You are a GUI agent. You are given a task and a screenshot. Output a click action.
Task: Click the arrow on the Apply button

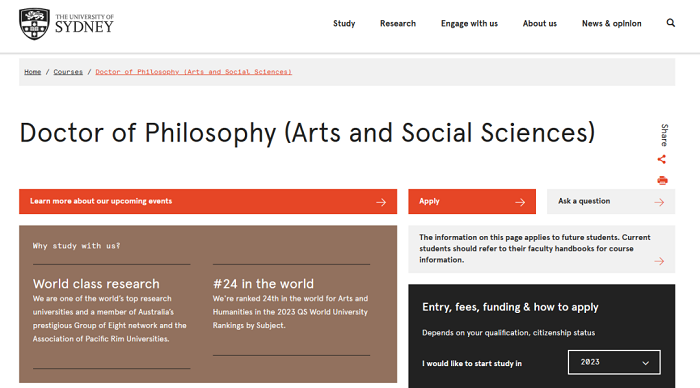520,202
